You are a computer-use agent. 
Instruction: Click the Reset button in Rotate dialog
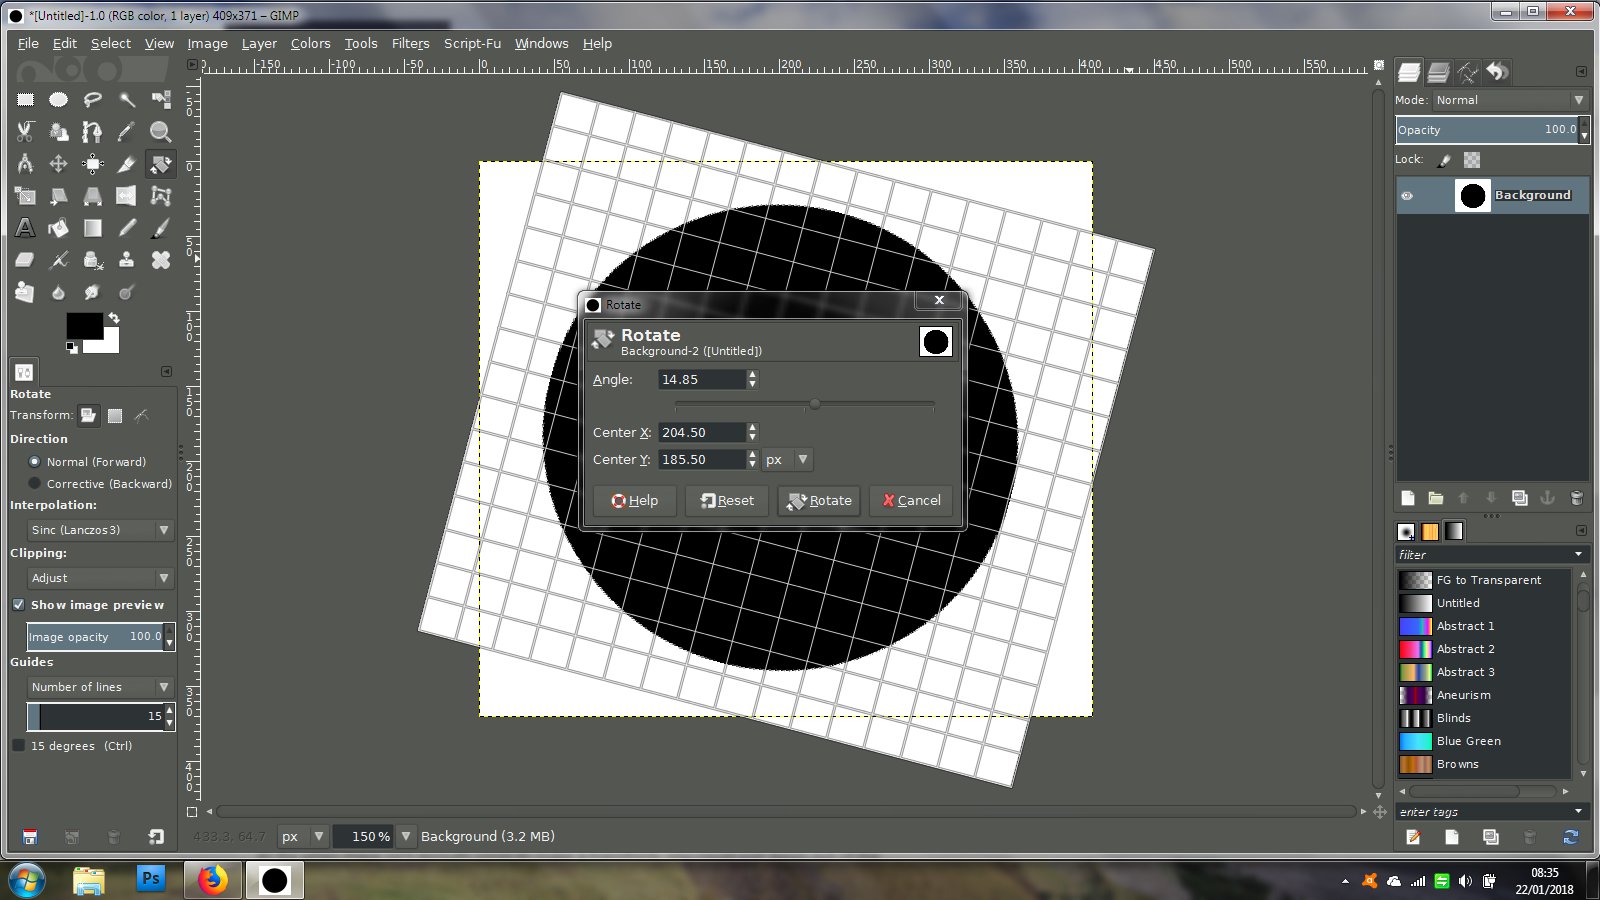pos(727,501)
